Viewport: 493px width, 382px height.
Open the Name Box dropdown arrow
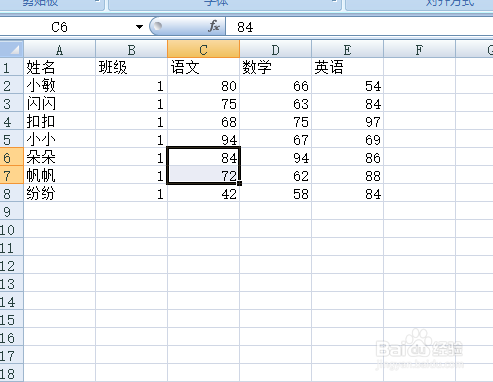tap(139, 27)
